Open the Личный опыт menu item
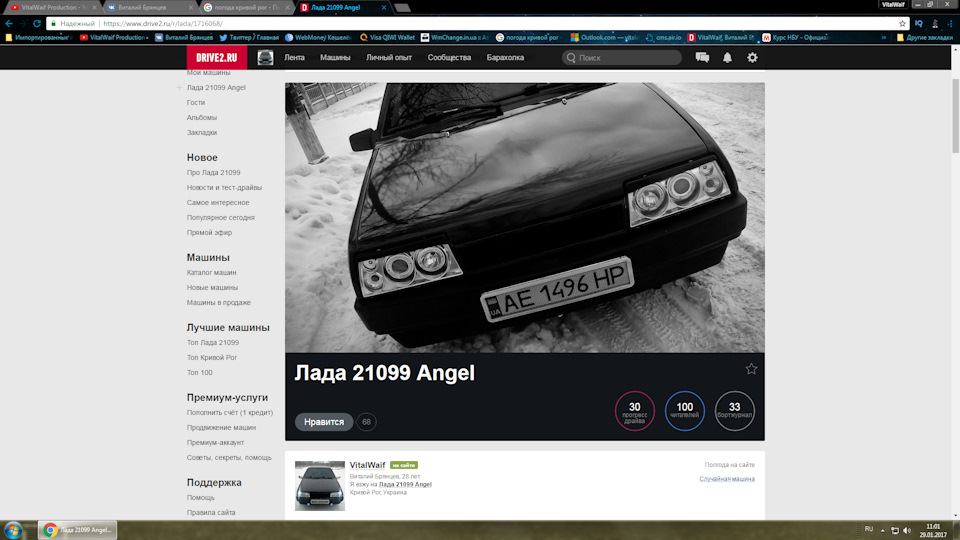Screen dimensions: 960x540 pos(389,58)
